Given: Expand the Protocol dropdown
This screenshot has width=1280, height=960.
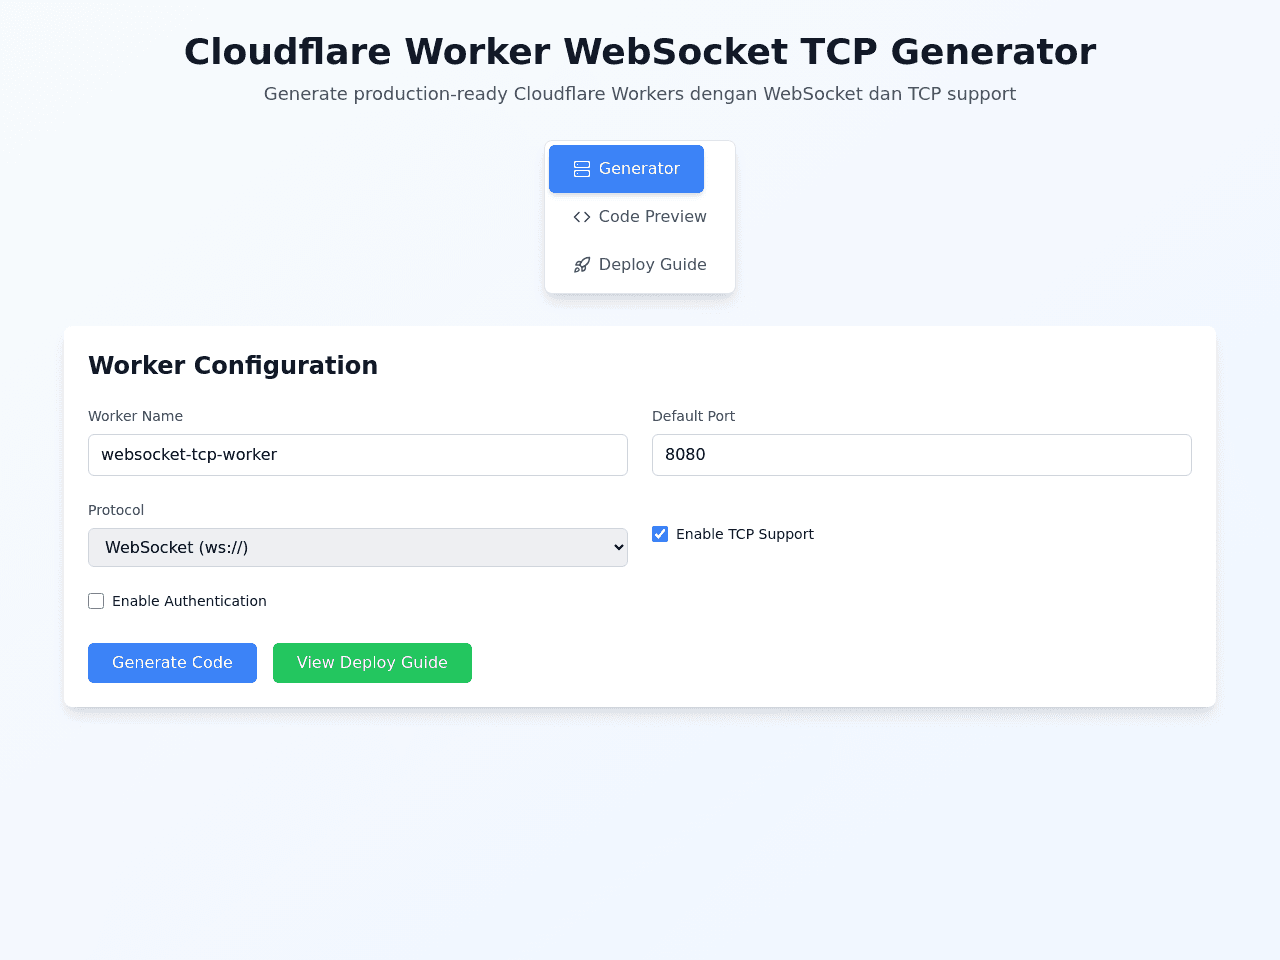Looking at the screenshot, I should coord(358,547).
